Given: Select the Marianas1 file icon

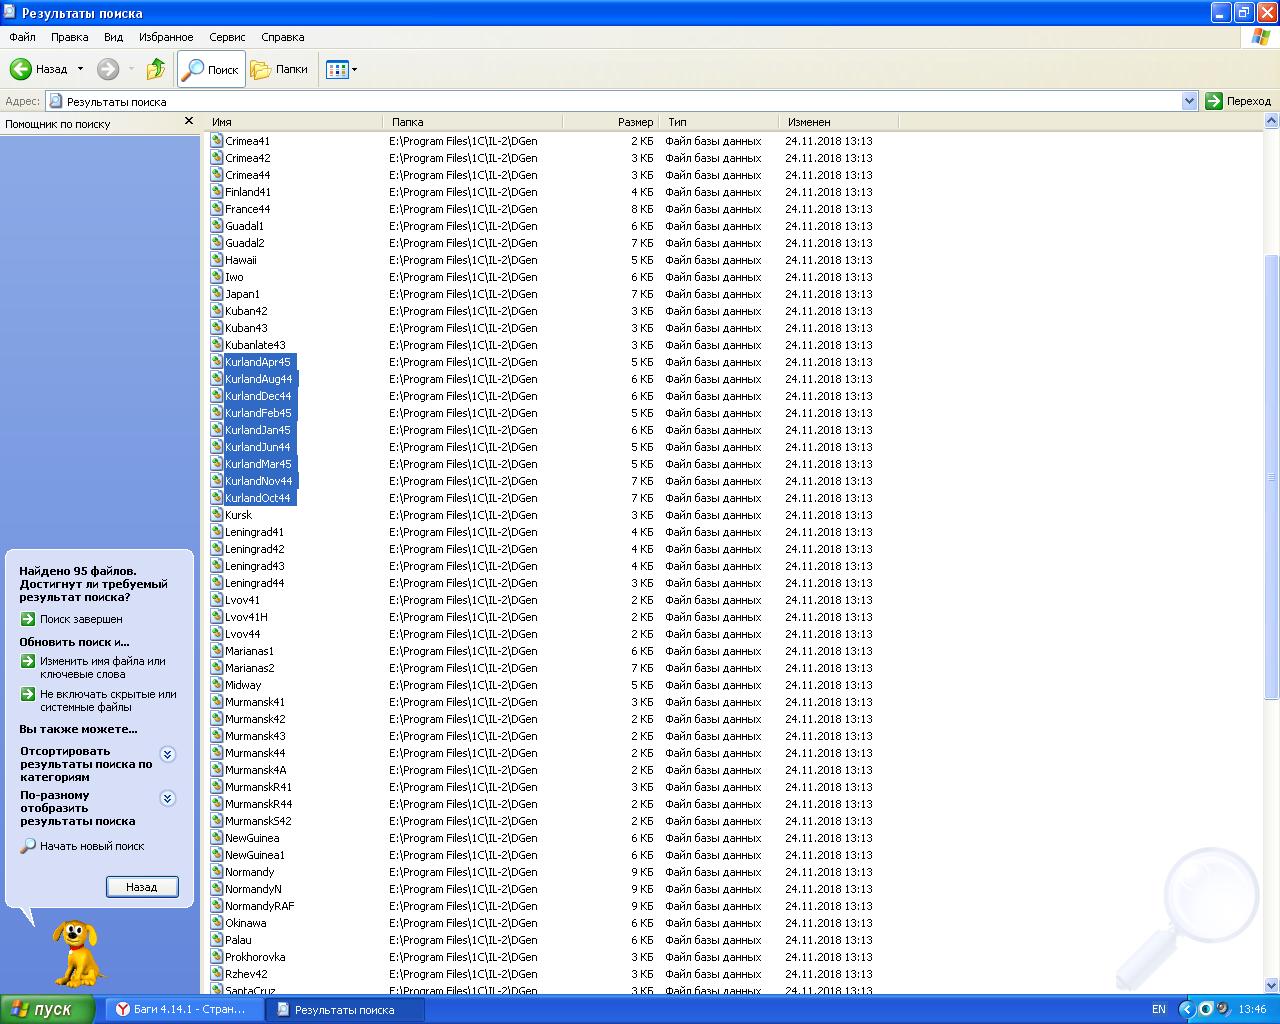Looking at the screenshot, I should 216,651.
